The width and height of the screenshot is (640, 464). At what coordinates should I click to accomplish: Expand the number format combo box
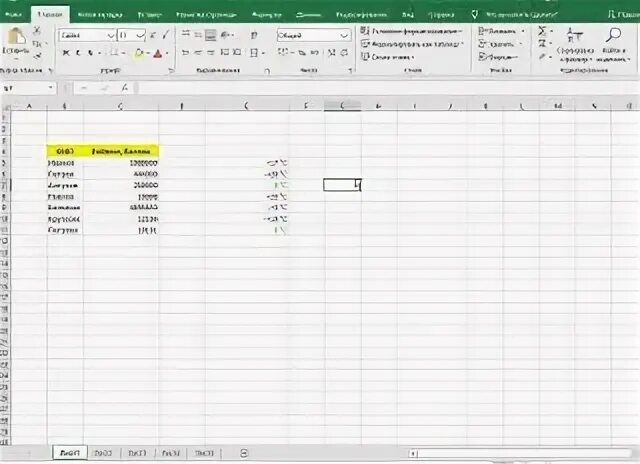click(344, 36)
